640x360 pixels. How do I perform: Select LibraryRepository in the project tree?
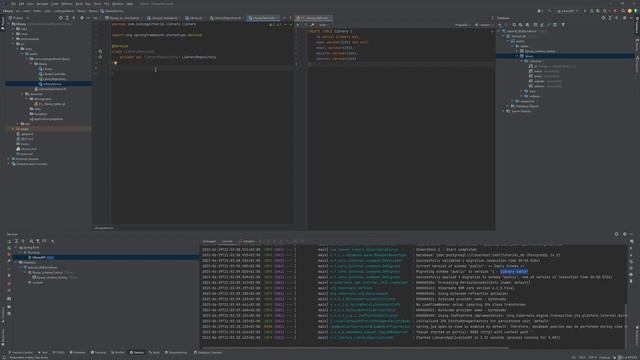point(52,79)
